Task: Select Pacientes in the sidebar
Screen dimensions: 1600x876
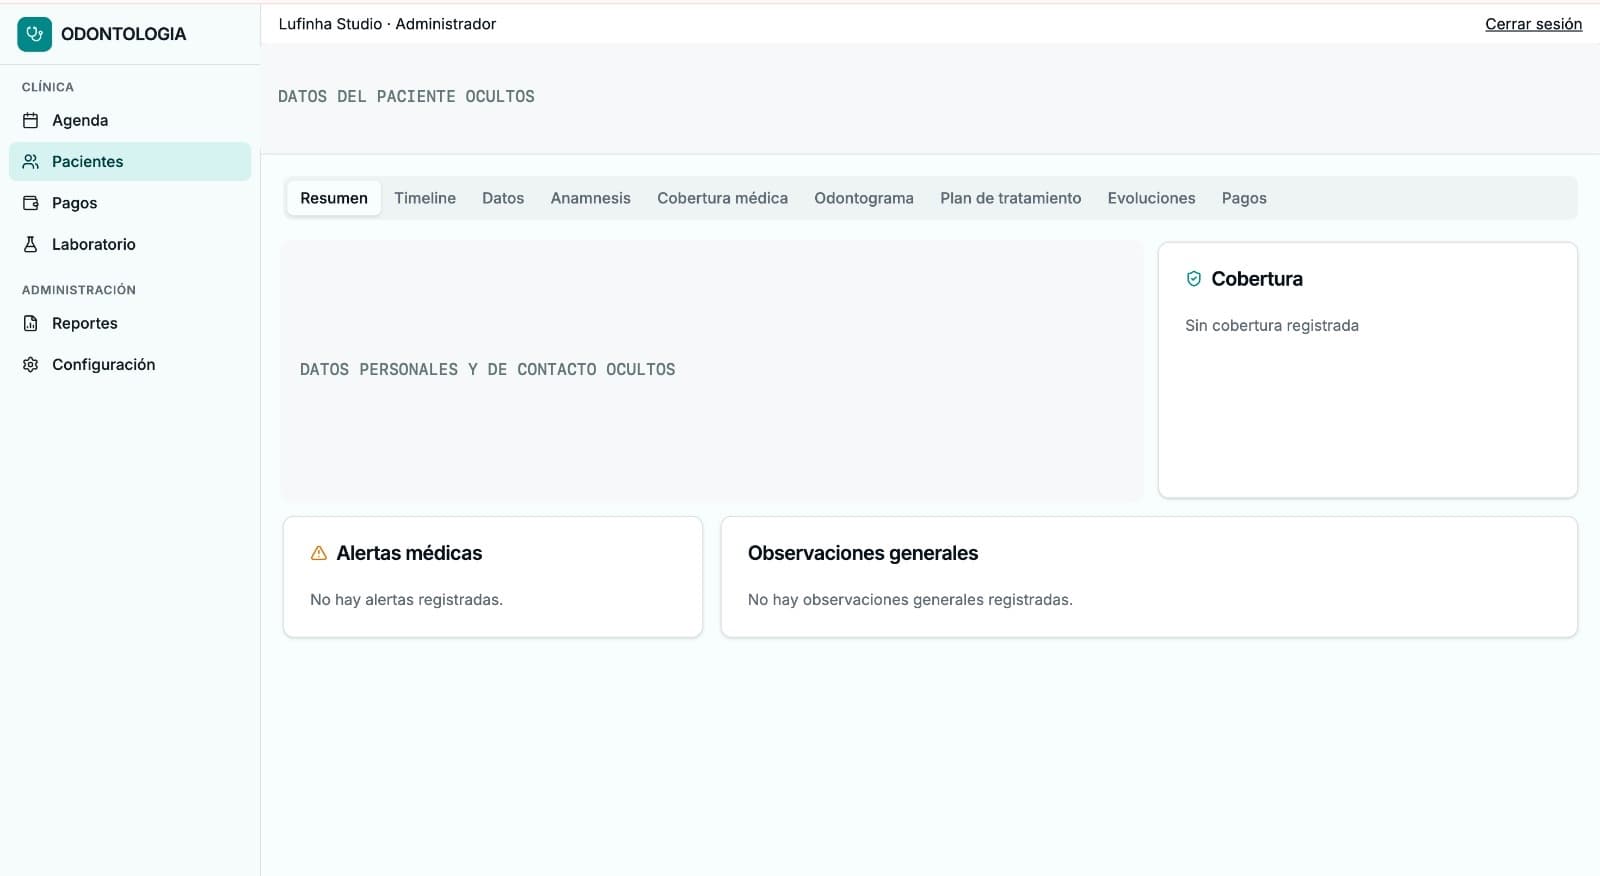Action: click(x=130, y=162)
